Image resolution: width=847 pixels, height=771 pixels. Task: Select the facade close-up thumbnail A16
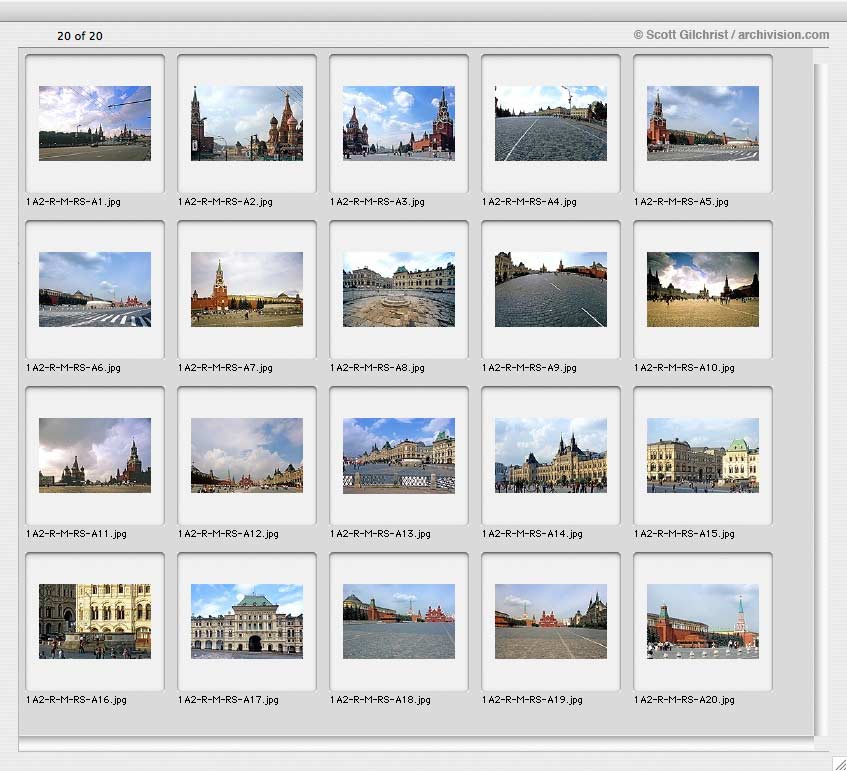click(x=95, y=621)
